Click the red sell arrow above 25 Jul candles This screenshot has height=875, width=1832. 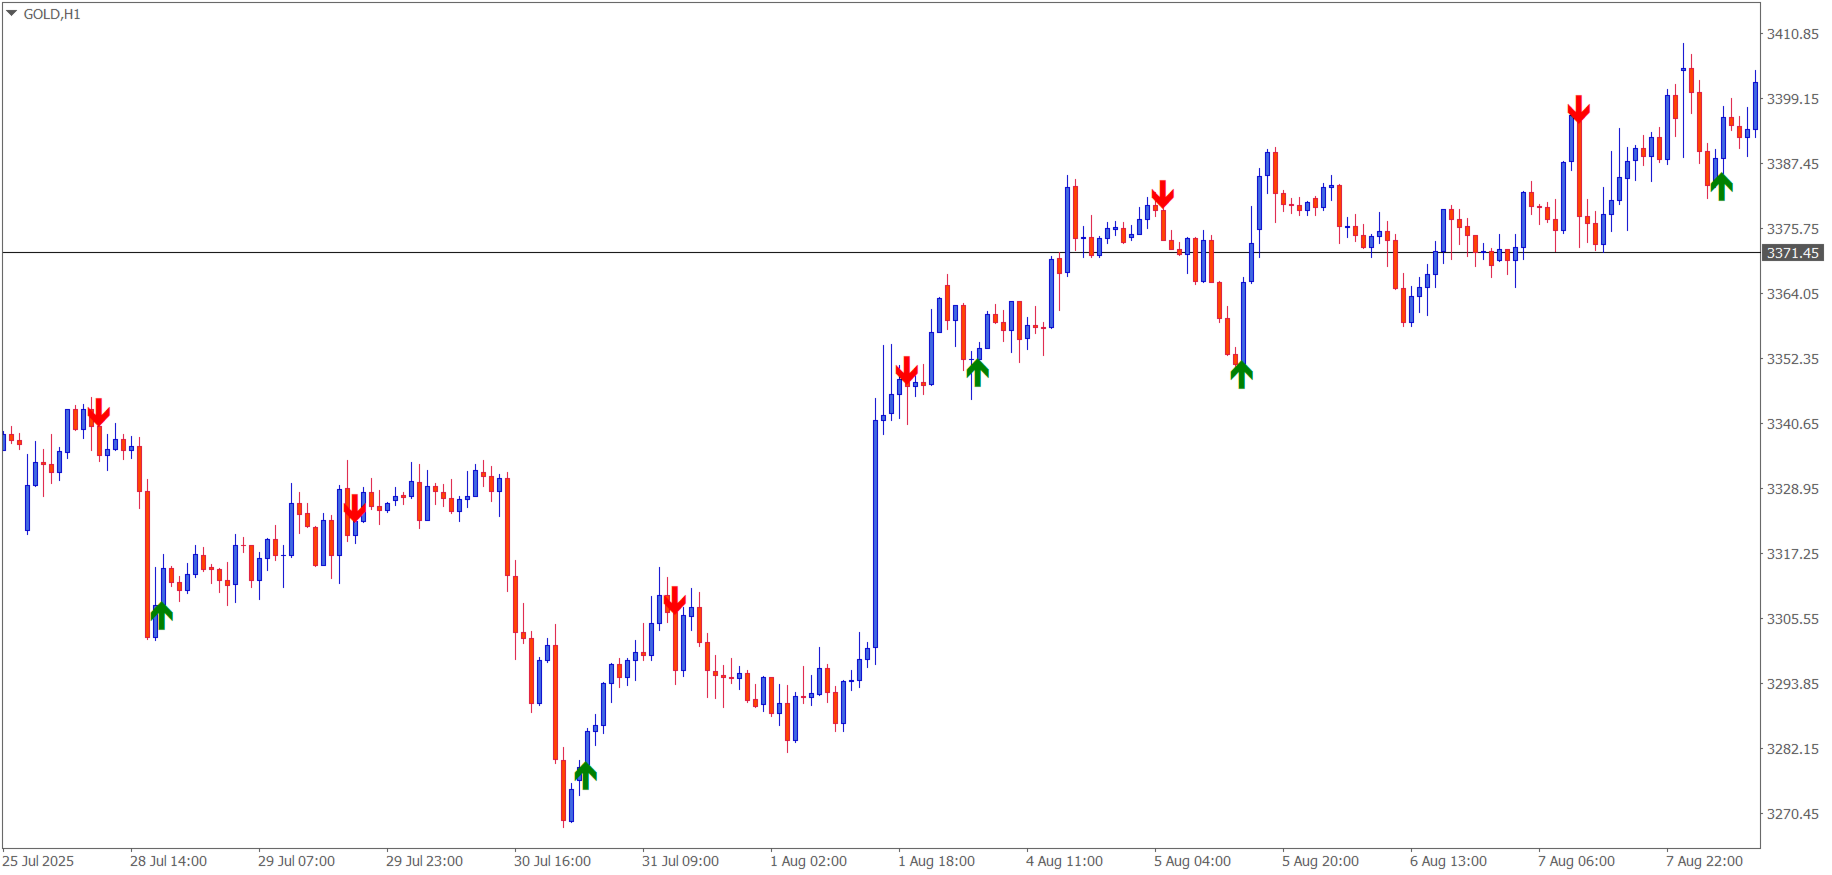coord(98,412)
